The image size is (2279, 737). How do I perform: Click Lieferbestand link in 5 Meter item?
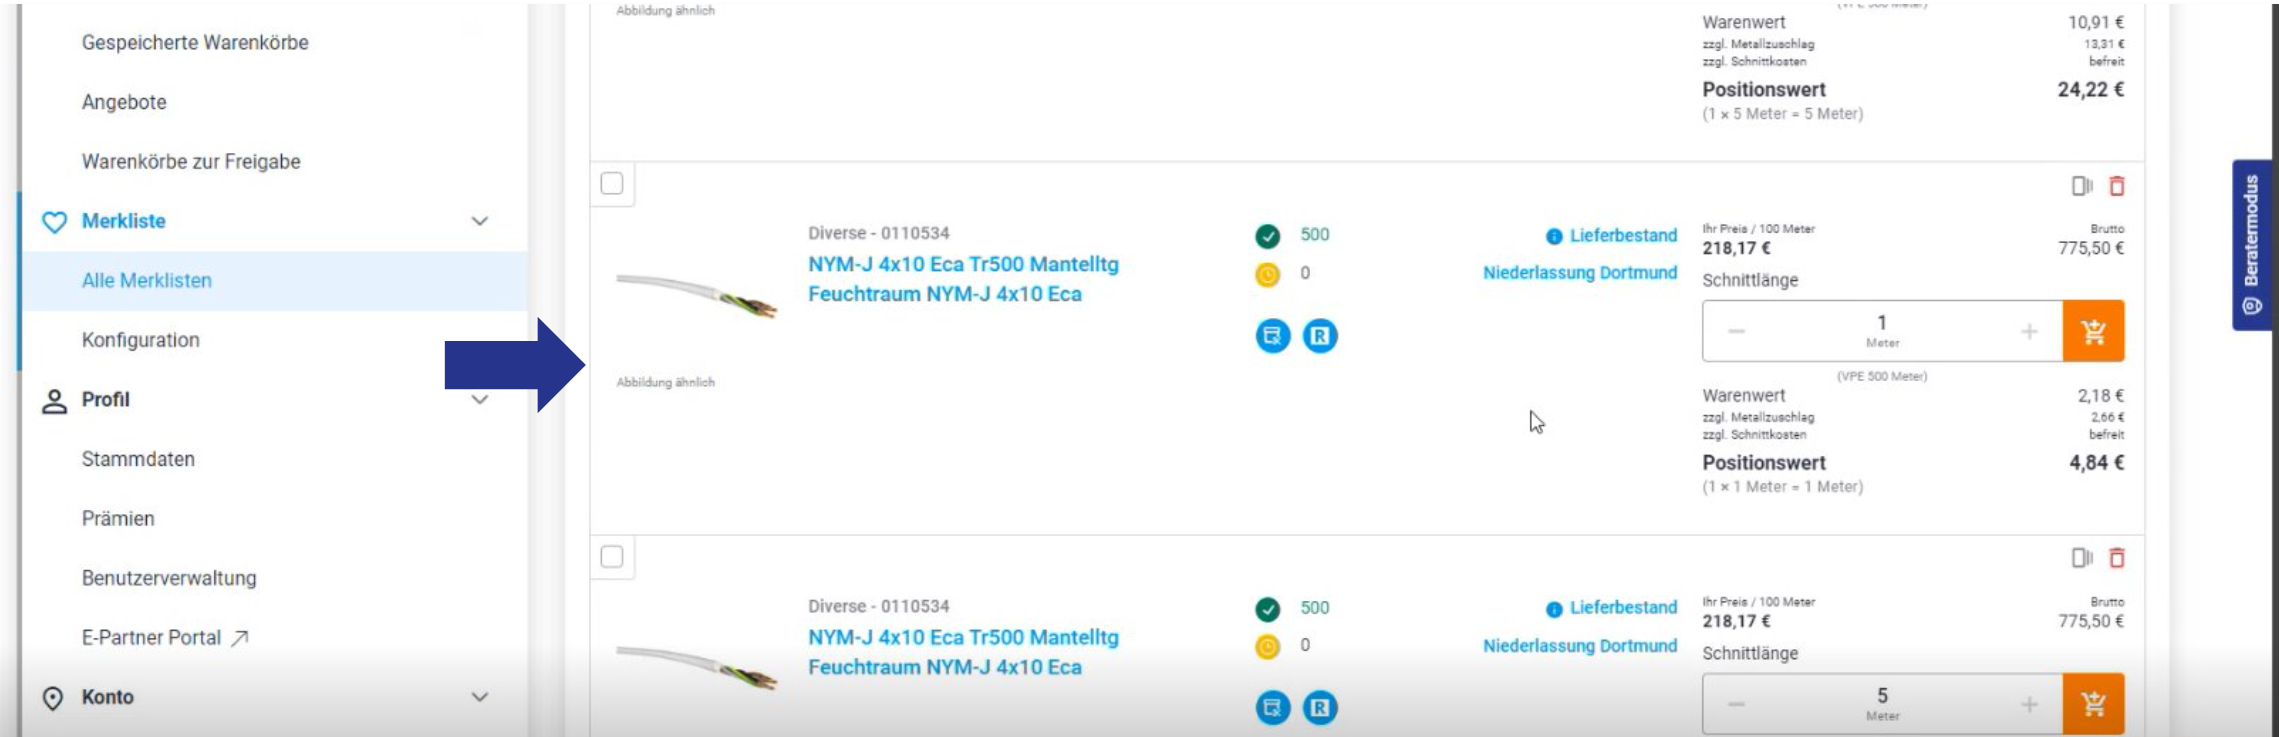[1623, 608]
